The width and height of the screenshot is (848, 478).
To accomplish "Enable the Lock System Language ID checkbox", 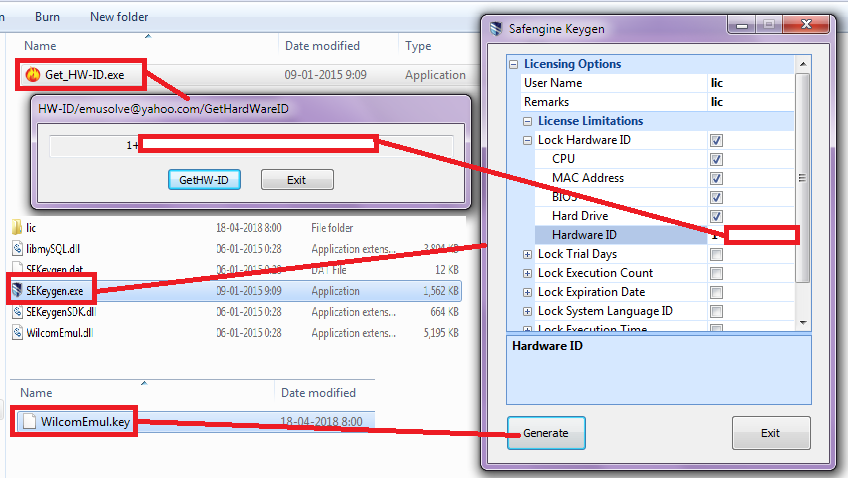I will 717,311.
